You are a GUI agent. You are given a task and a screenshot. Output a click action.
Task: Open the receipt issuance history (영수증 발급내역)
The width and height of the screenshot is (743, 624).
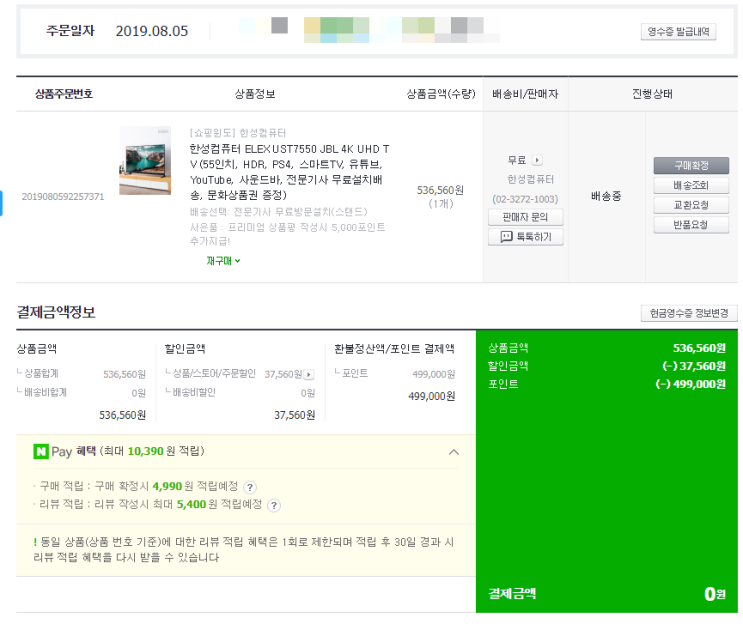(678, 32)
